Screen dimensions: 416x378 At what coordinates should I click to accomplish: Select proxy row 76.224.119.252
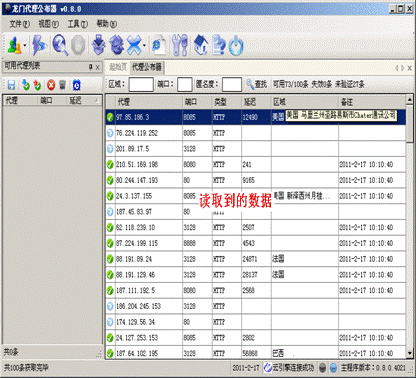click(256, 133)
